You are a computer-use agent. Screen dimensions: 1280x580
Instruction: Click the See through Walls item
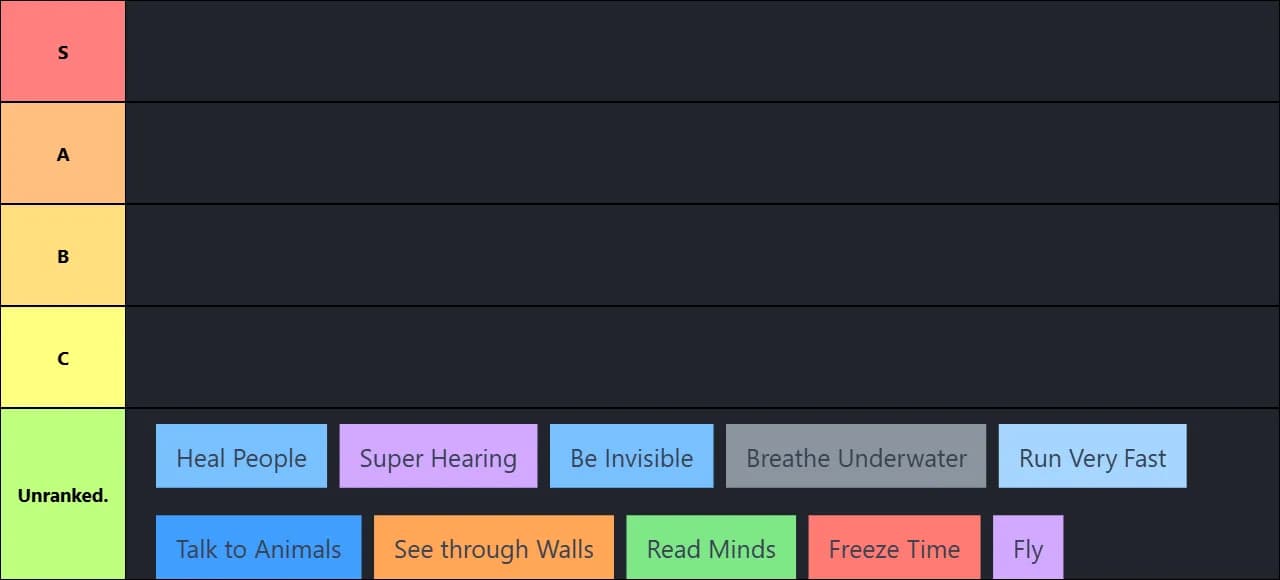point(494,547)
